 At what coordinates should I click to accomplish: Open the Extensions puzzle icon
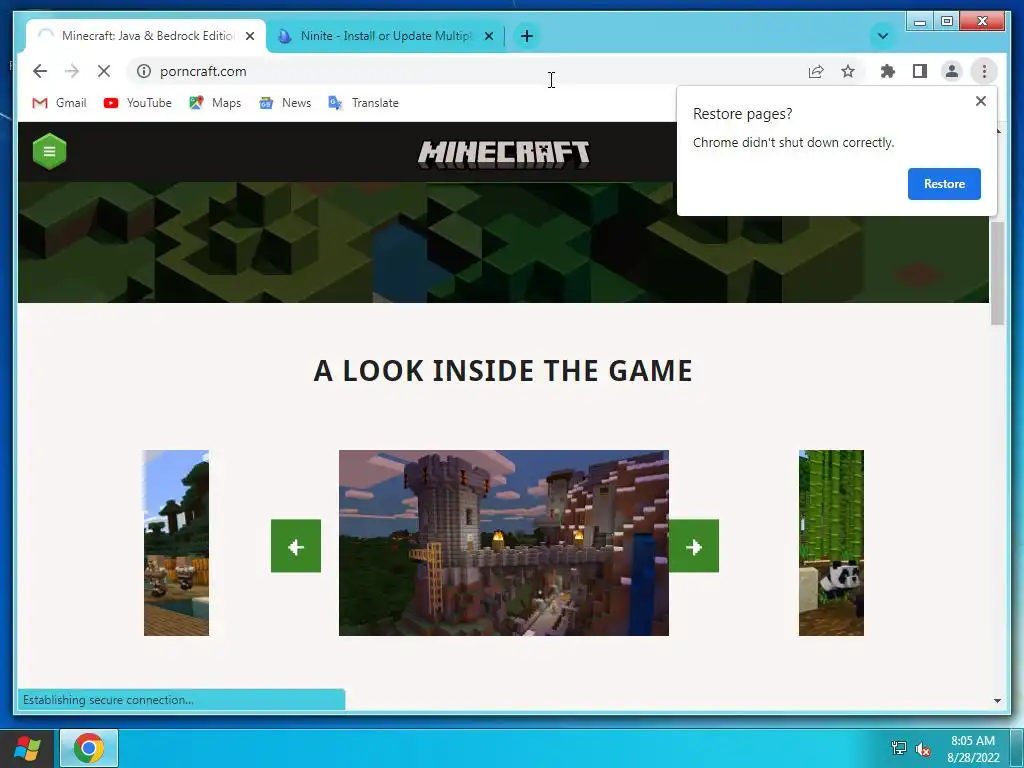point(888,71)
